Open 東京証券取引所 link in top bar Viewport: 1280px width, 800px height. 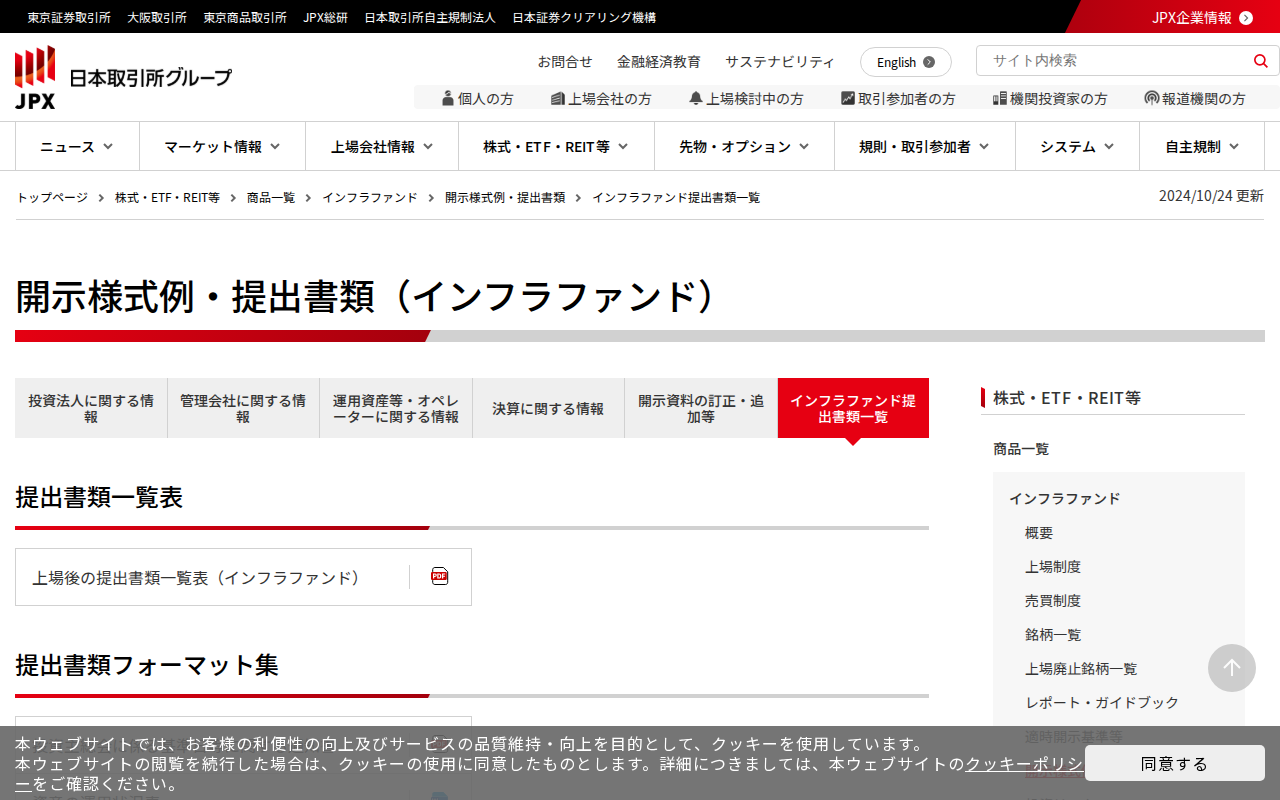pyautogui.click(x=69, y=17)
